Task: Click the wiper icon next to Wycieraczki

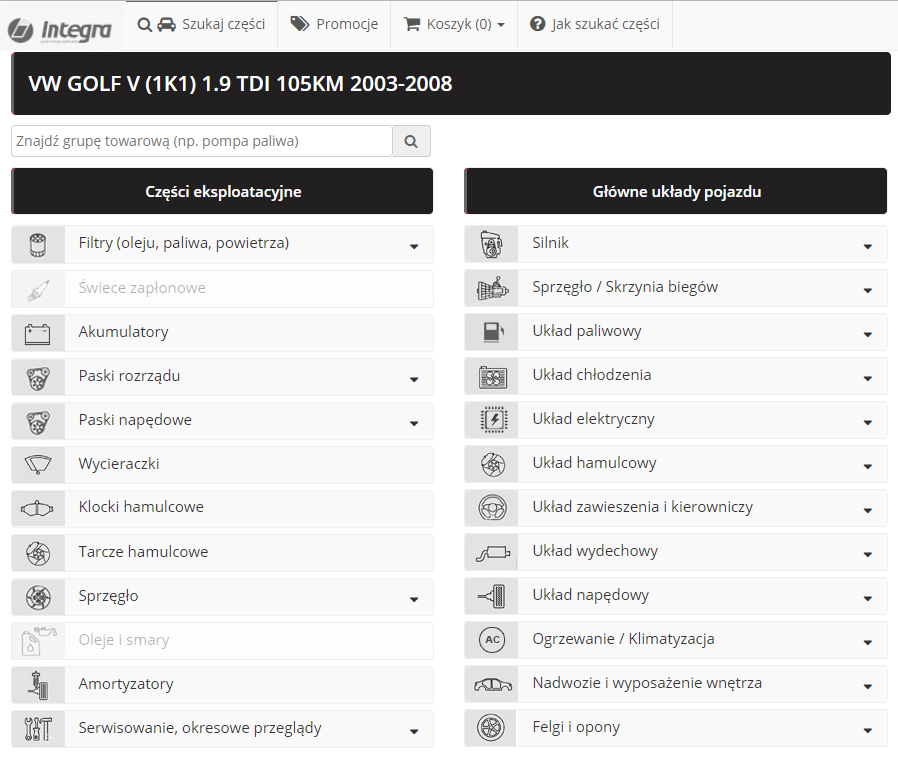Action: pos(38,465)
